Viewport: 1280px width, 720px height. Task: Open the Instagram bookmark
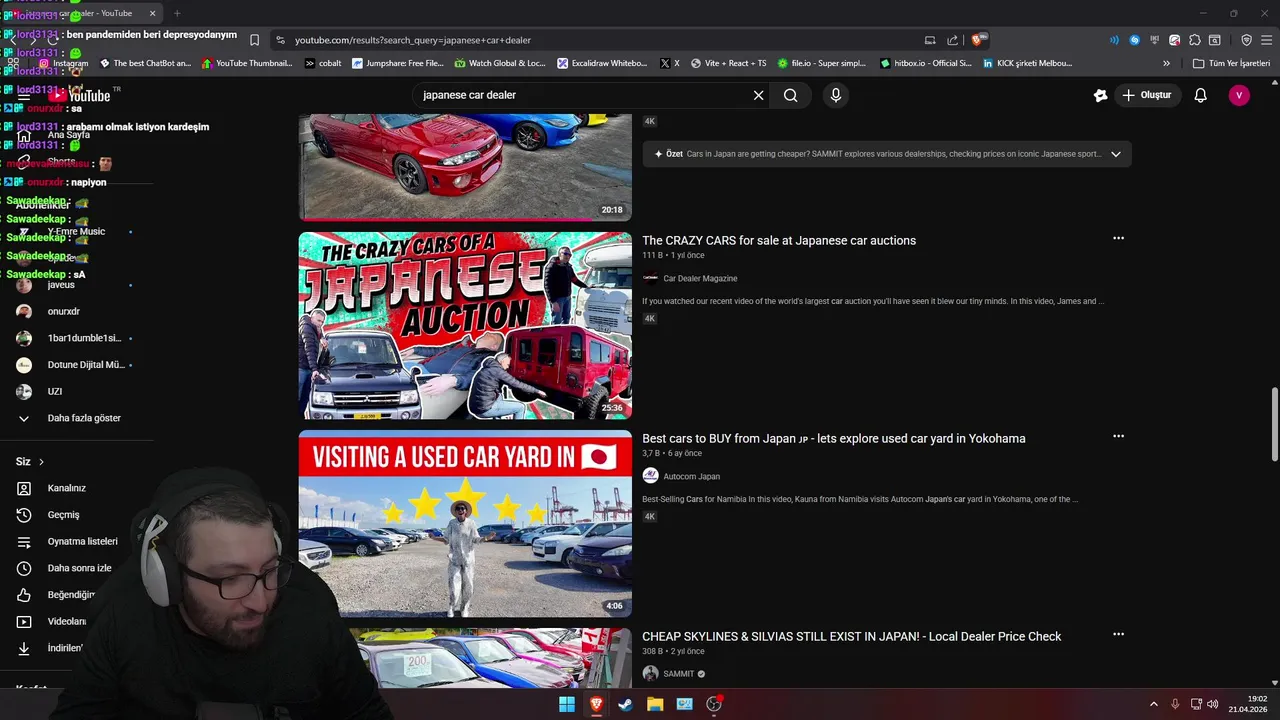click(x=63, y=63)
